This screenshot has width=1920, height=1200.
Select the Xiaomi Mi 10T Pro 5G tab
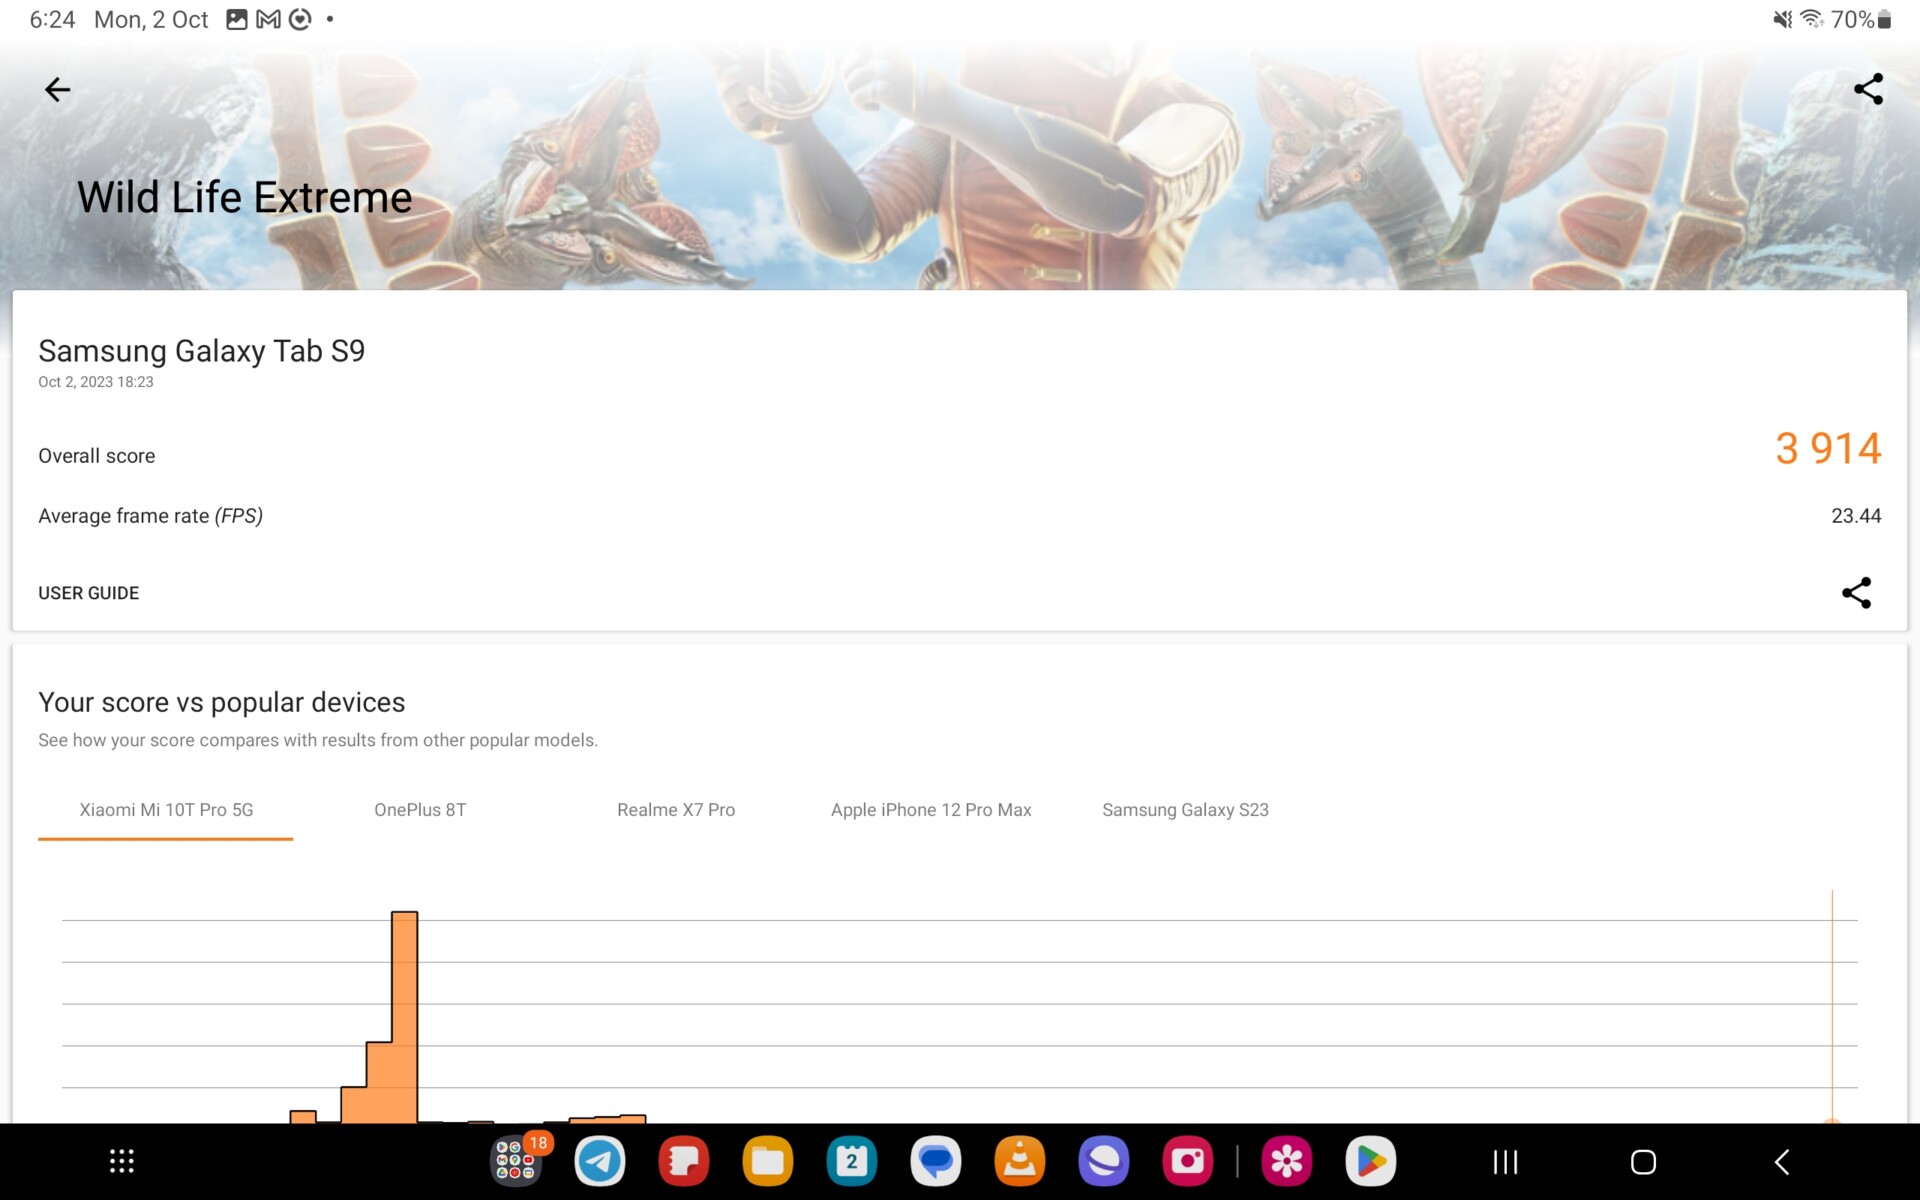(x=166, y=810)
